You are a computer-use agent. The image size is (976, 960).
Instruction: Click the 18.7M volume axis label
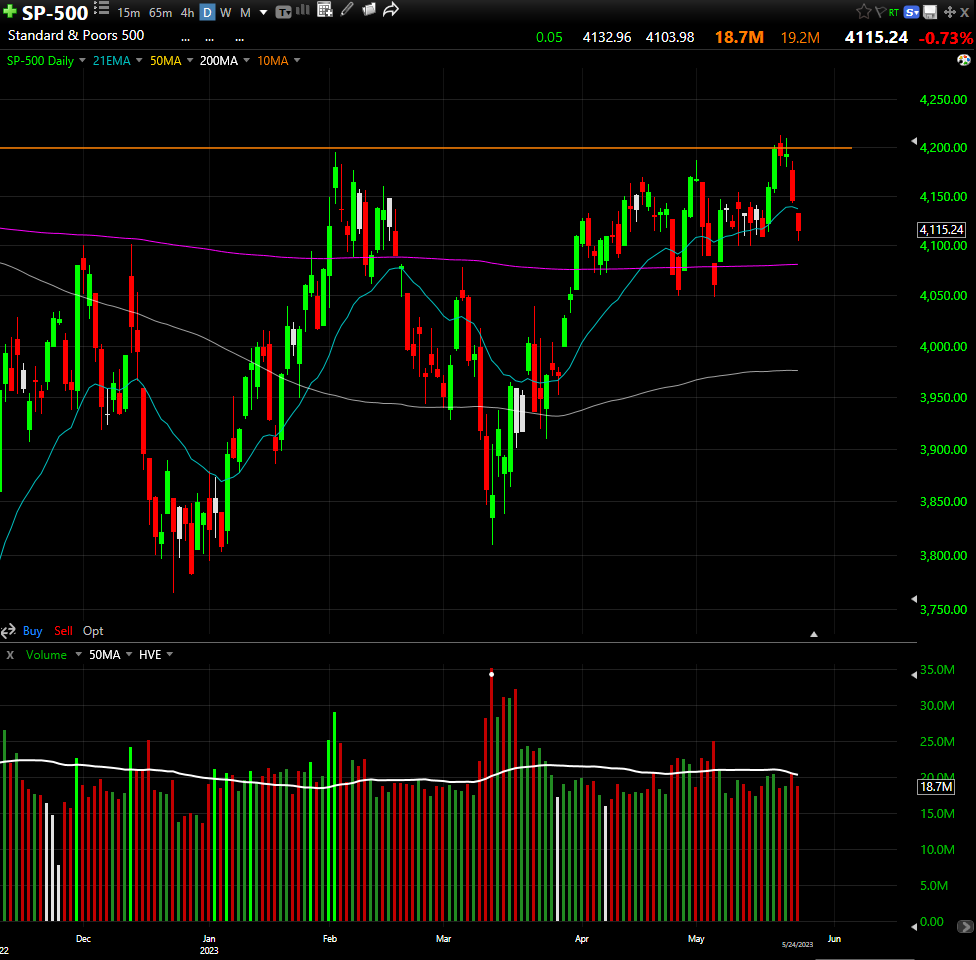pos(936,787)
